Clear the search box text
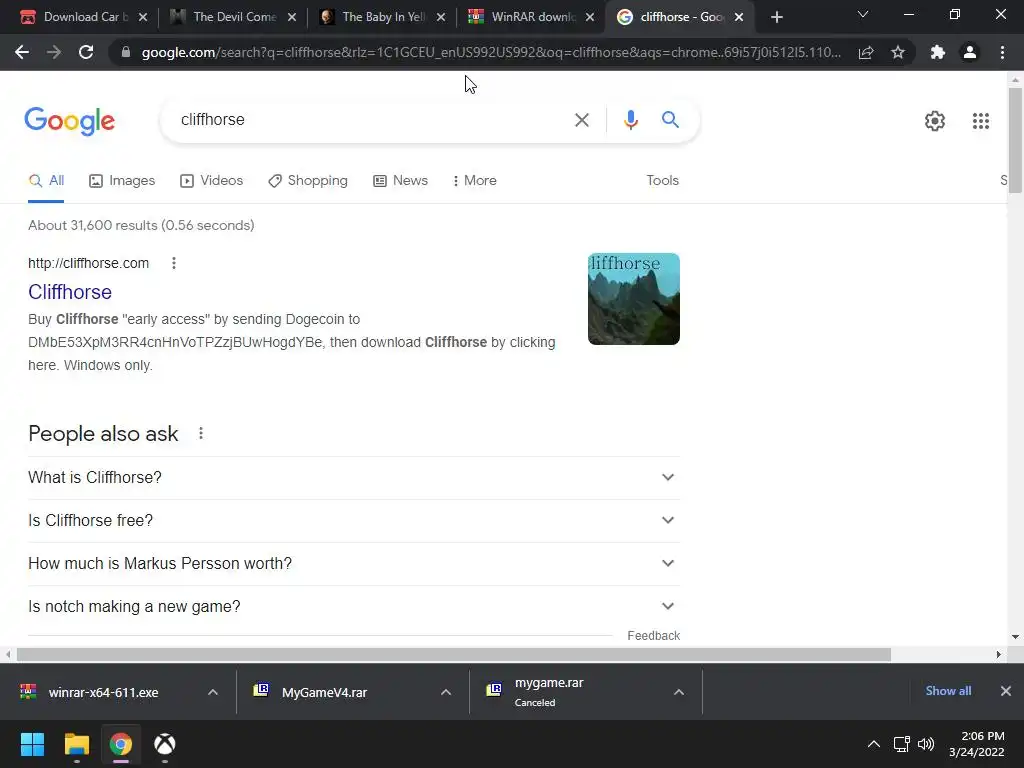This screenshot has height=768, width=1024. pyautogui.click(x=581, y=120)
